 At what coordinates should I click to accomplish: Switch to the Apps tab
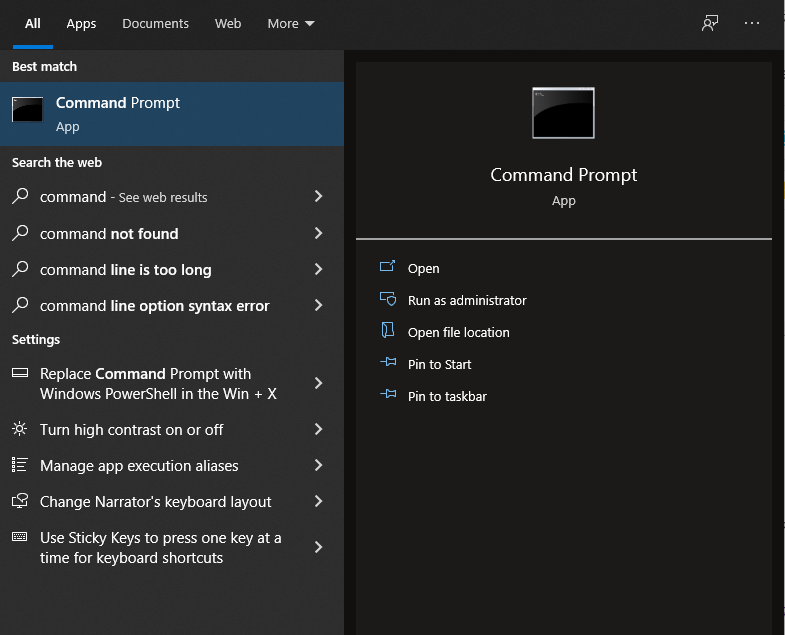coord(81,24)
